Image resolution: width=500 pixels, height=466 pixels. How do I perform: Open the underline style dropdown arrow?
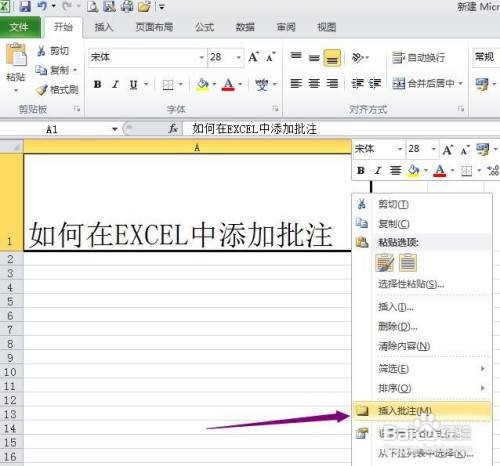click(x=146, y=85)
